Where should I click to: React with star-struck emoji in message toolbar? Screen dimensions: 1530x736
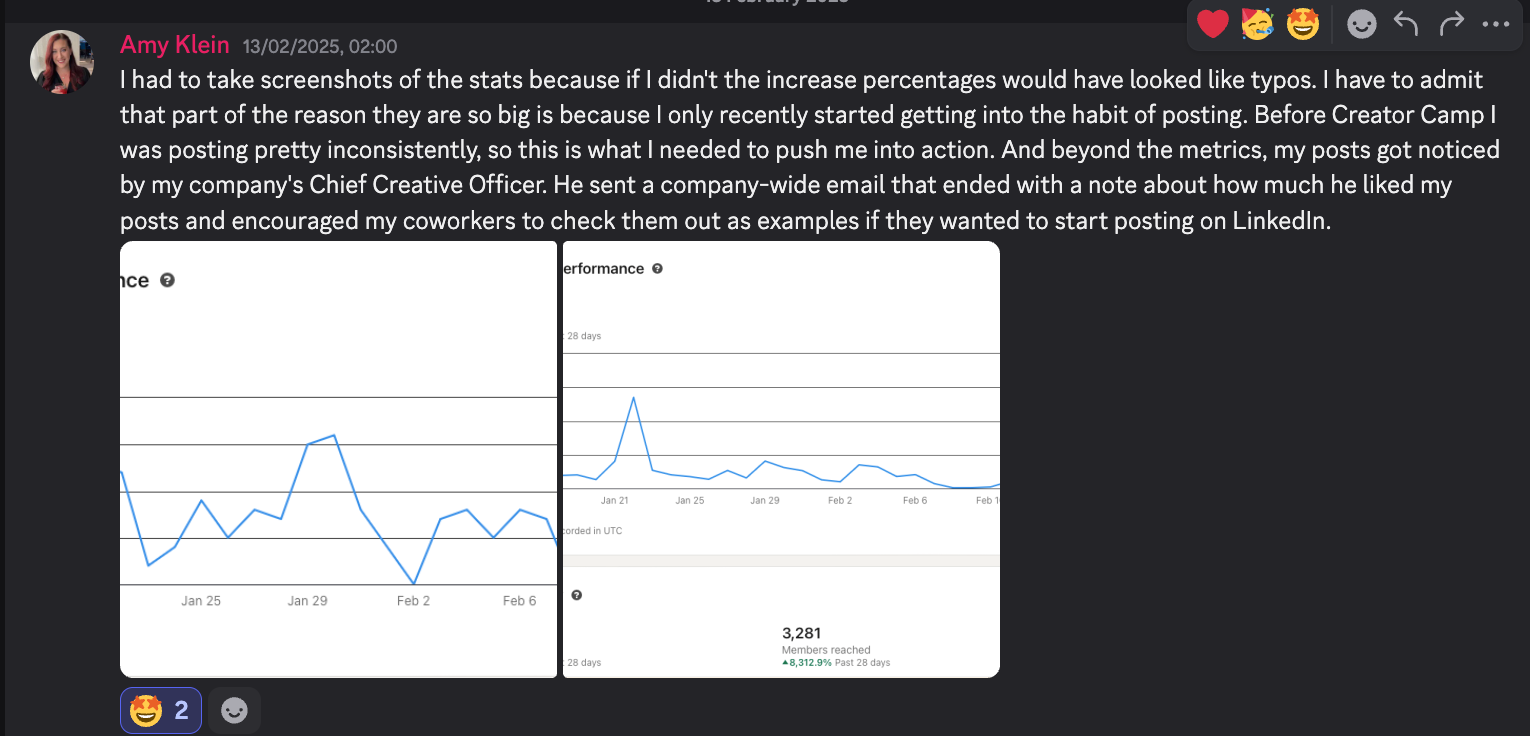click(1302, 24)
